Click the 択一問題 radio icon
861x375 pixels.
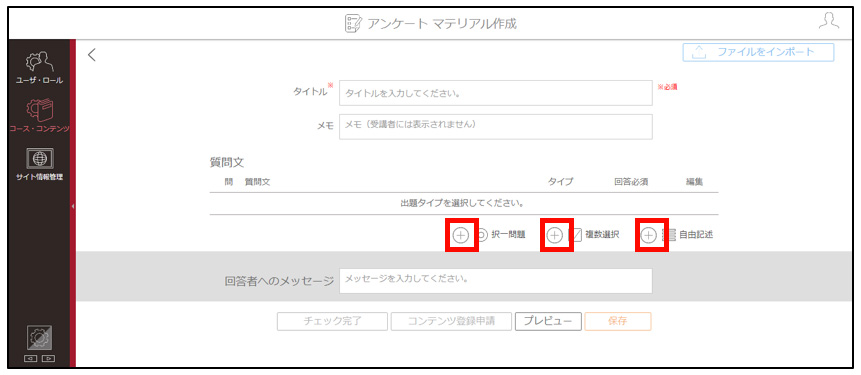pos(482,235)
